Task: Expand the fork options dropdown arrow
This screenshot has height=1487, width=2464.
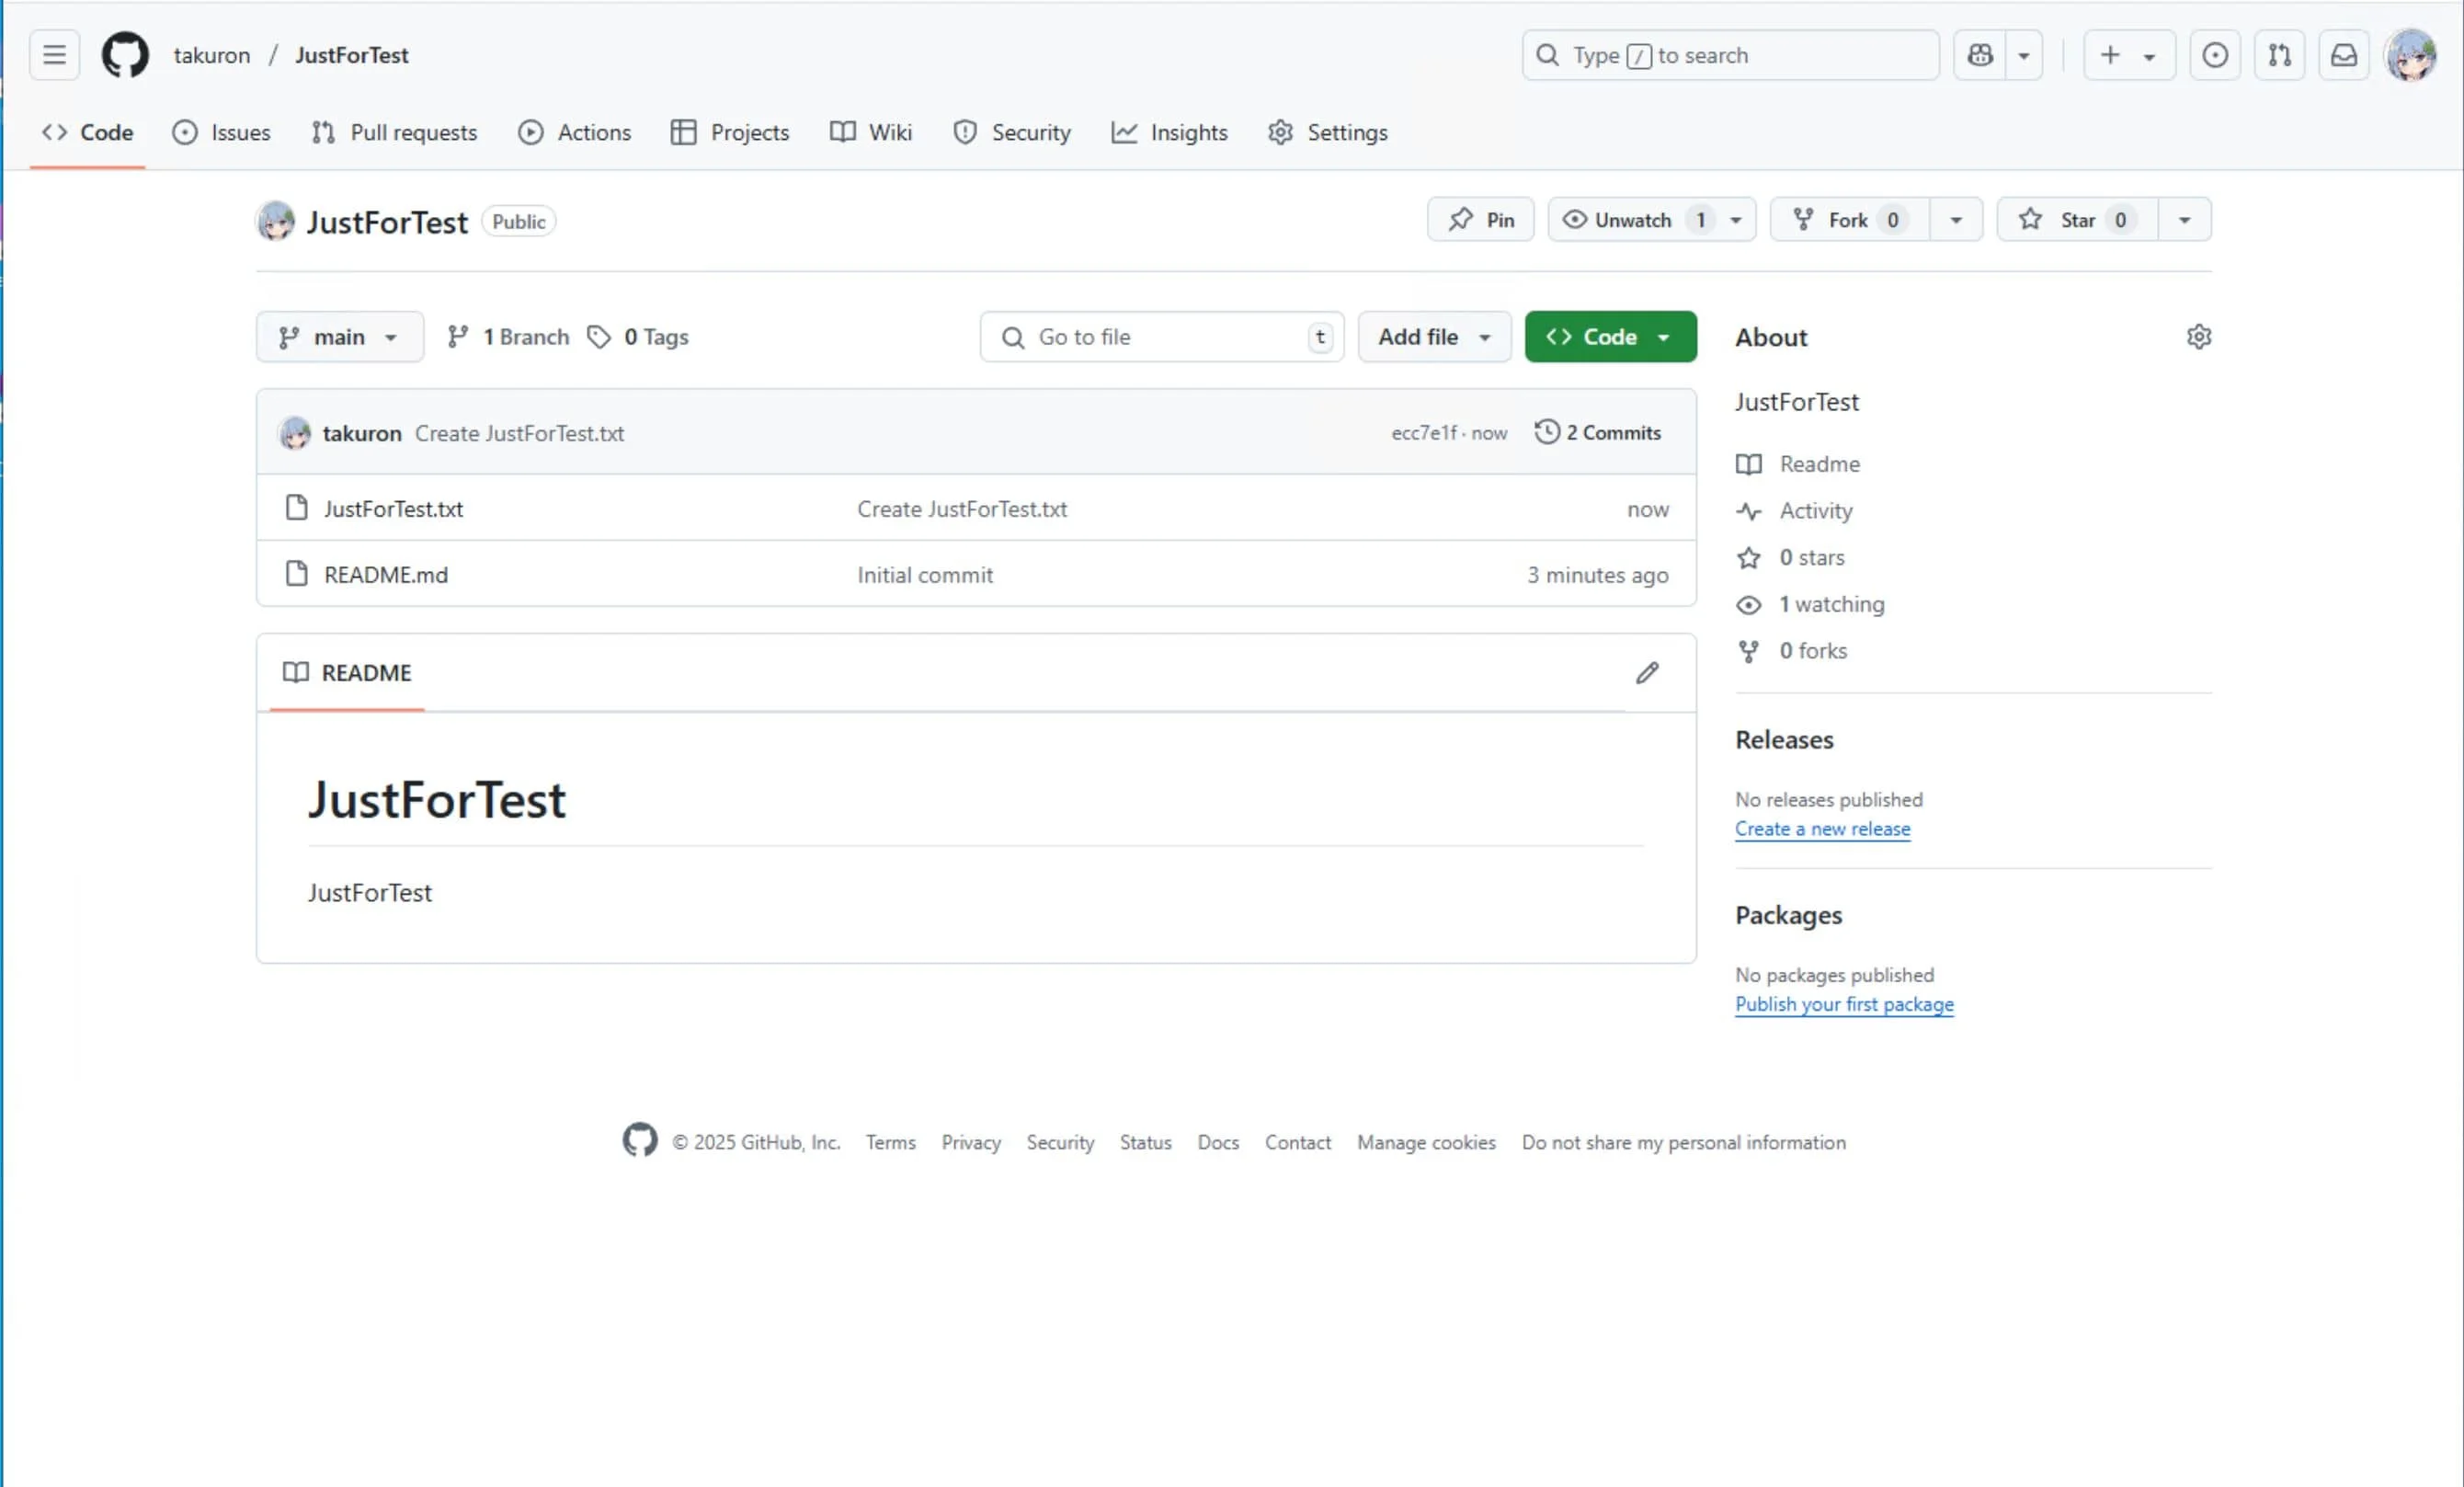Action: coord(1956,220)
